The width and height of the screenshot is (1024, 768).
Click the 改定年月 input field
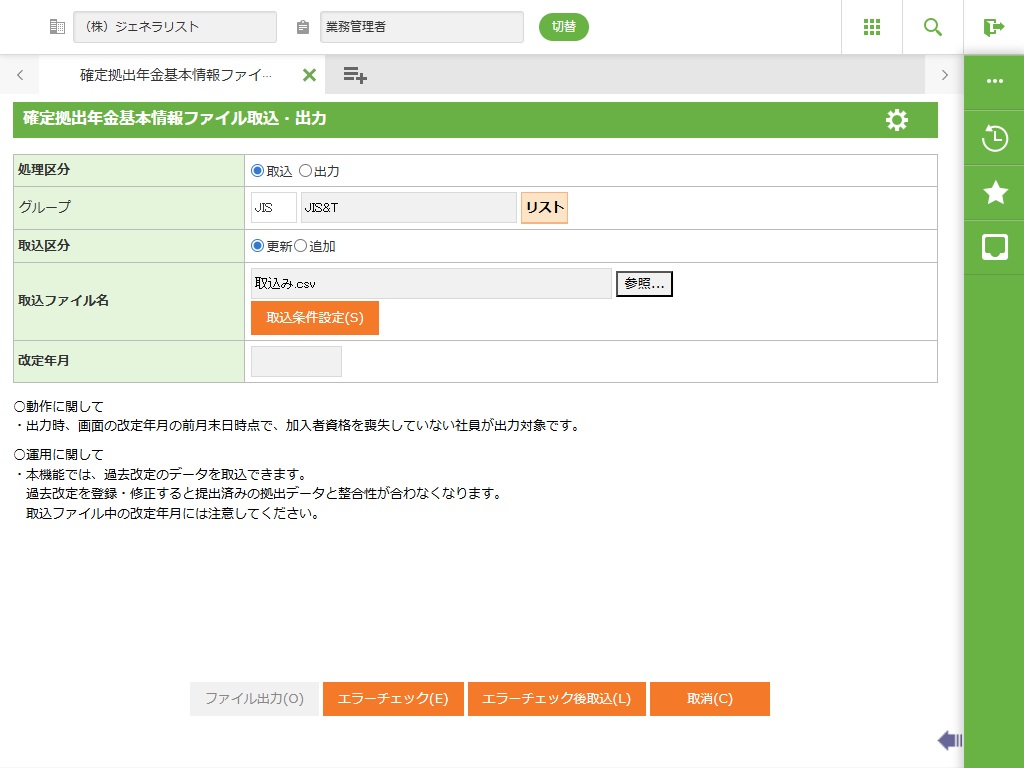[296, 362]
